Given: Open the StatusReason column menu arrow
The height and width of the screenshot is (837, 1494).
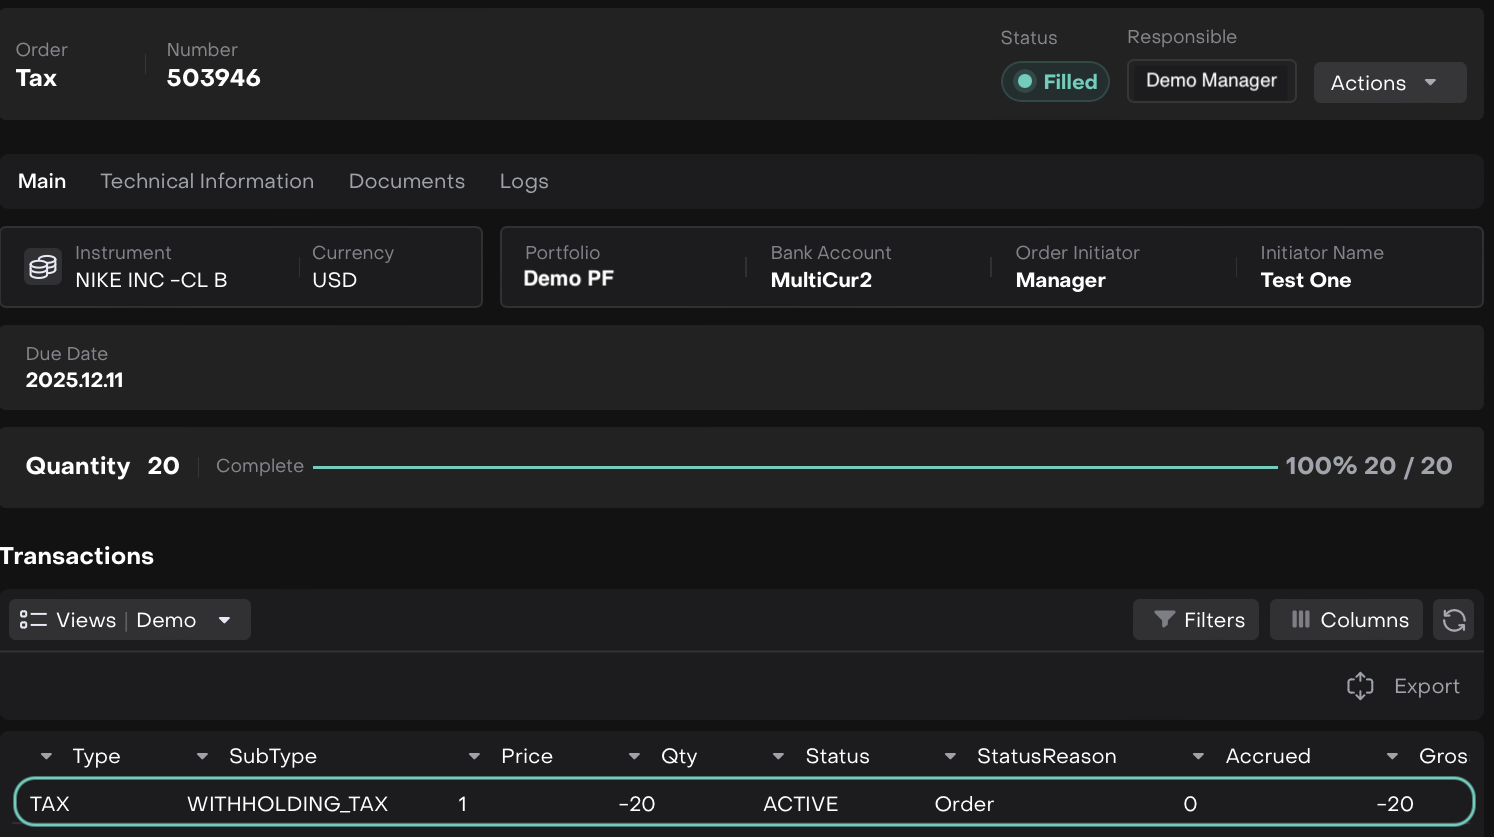Looking at the screenshot, I should point(950,757).
